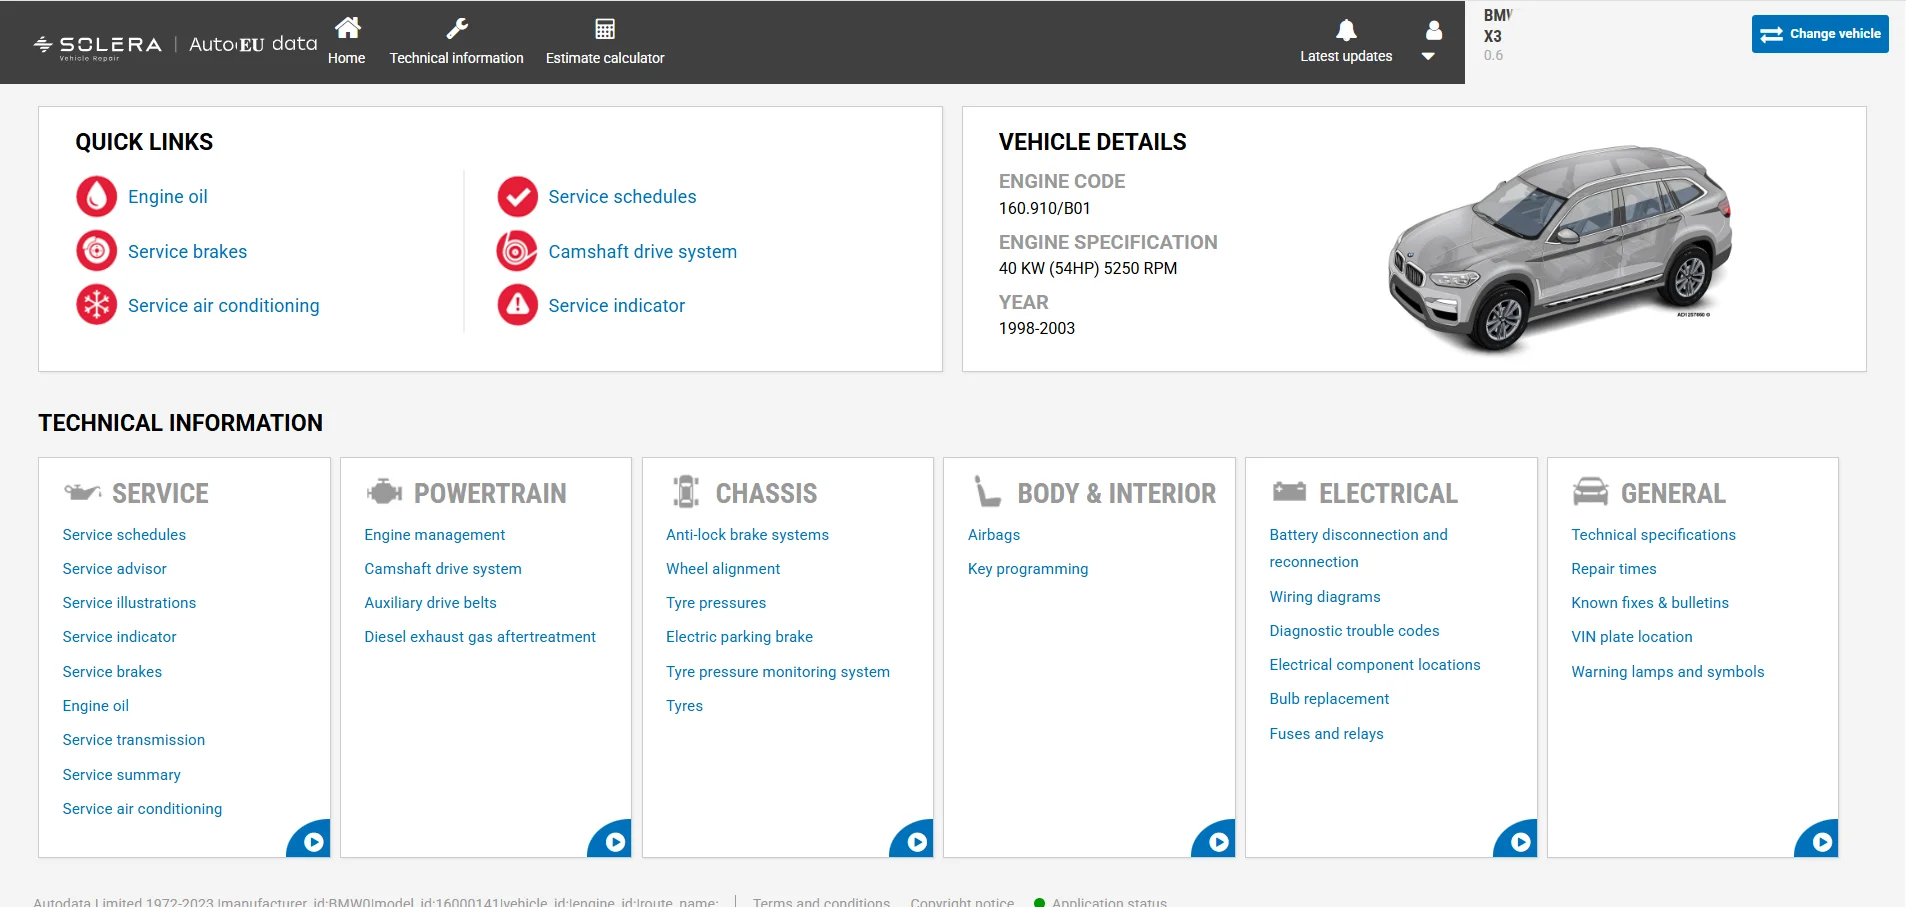Open Diagnostic trouble codes link
Viewport: 1906px width, 907px height.
click(x=1354, y=631)
